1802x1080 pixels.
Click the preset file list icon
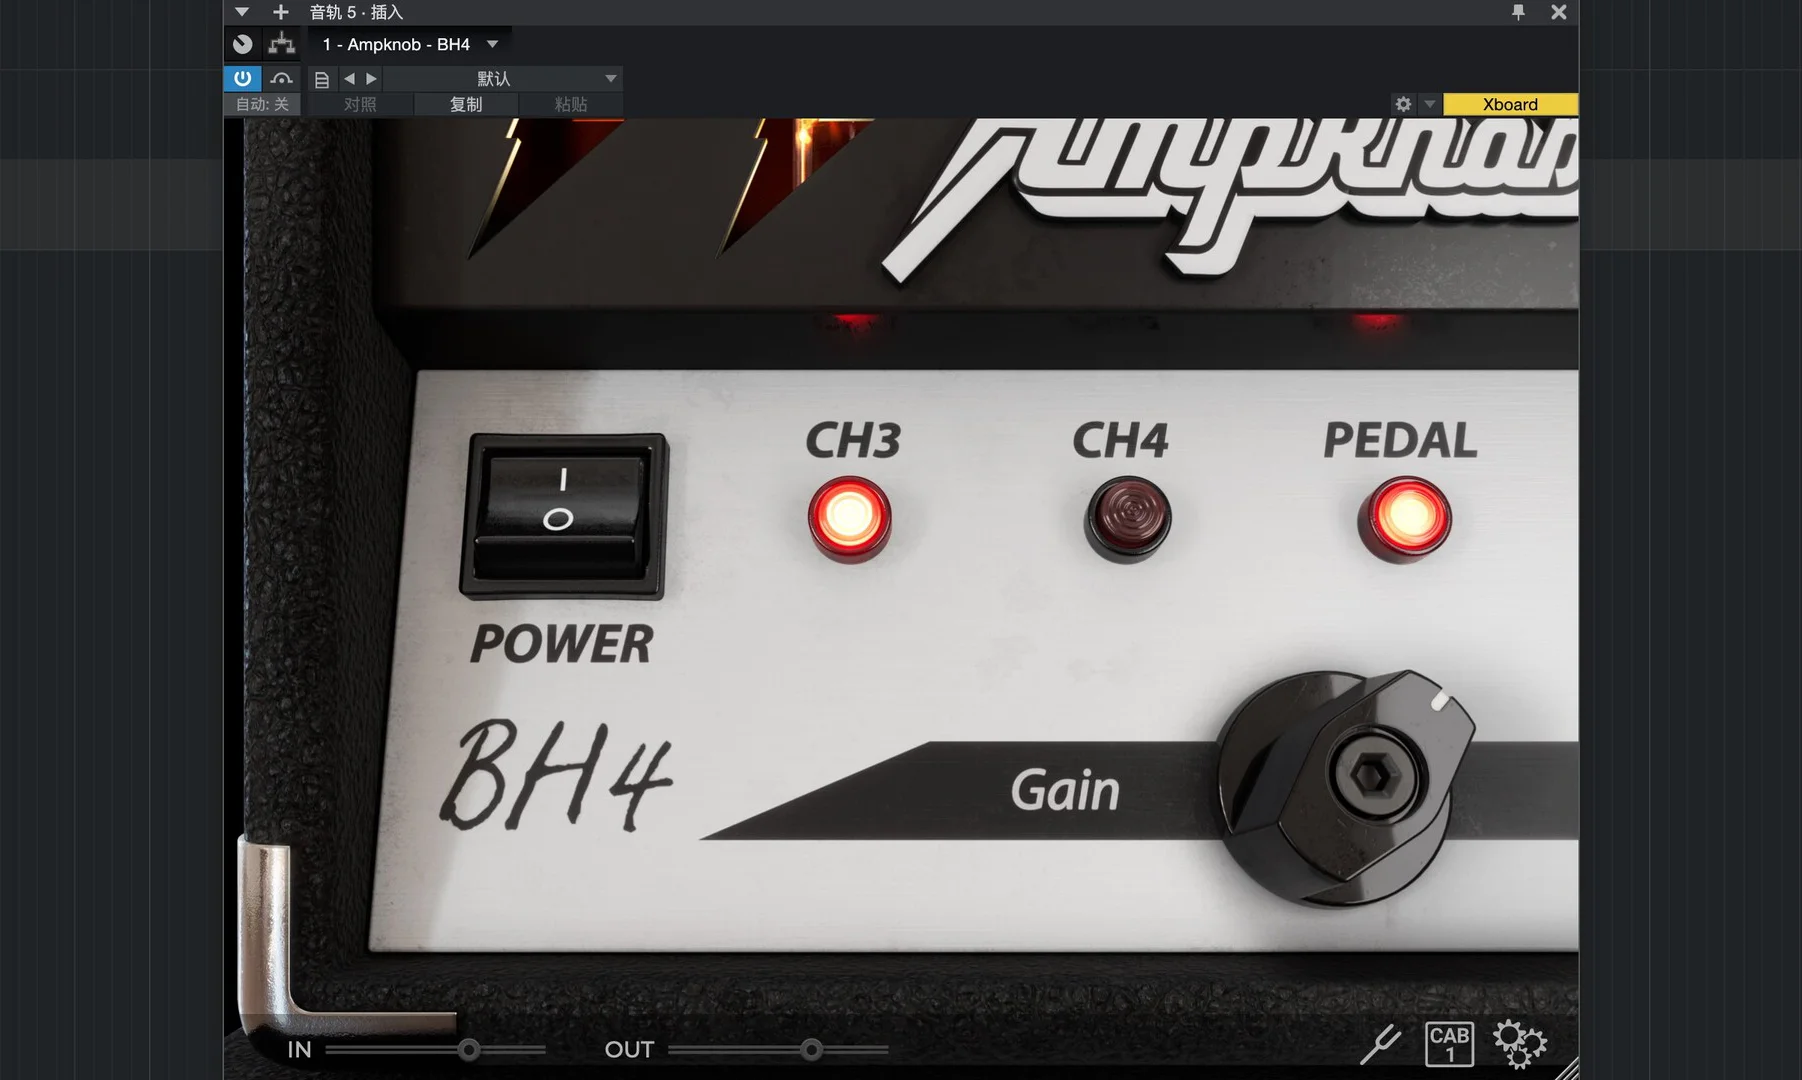pyautogui.click(x=322, y=79)
